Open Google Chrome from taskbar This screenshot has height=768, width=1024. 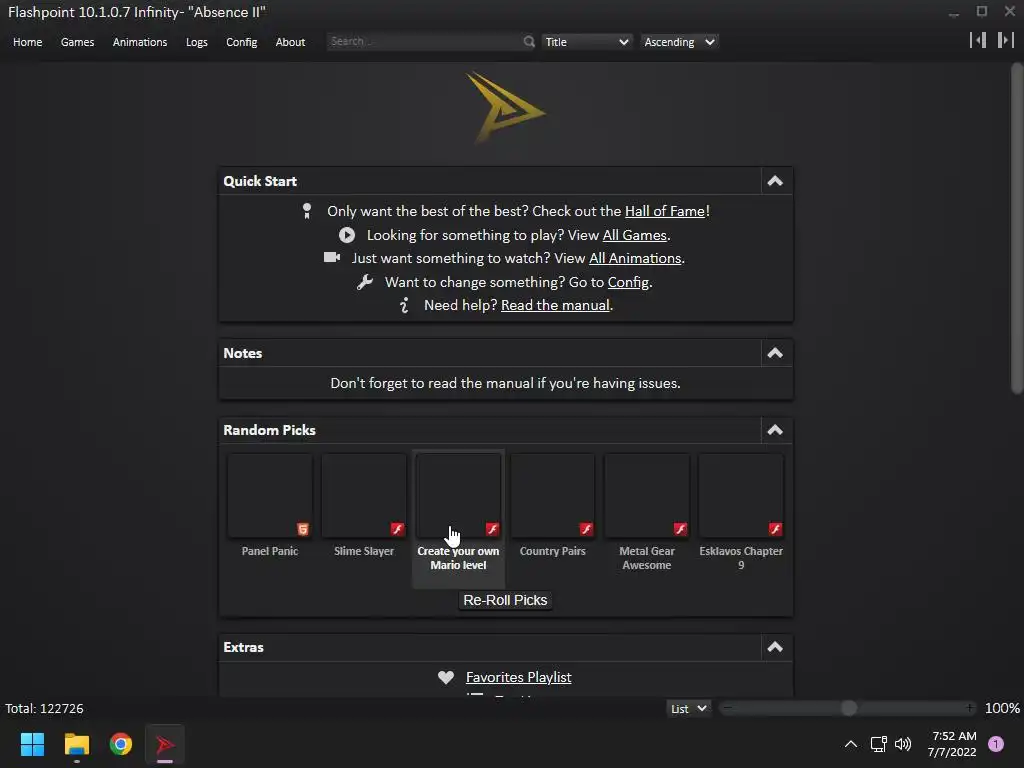point(121,744)
